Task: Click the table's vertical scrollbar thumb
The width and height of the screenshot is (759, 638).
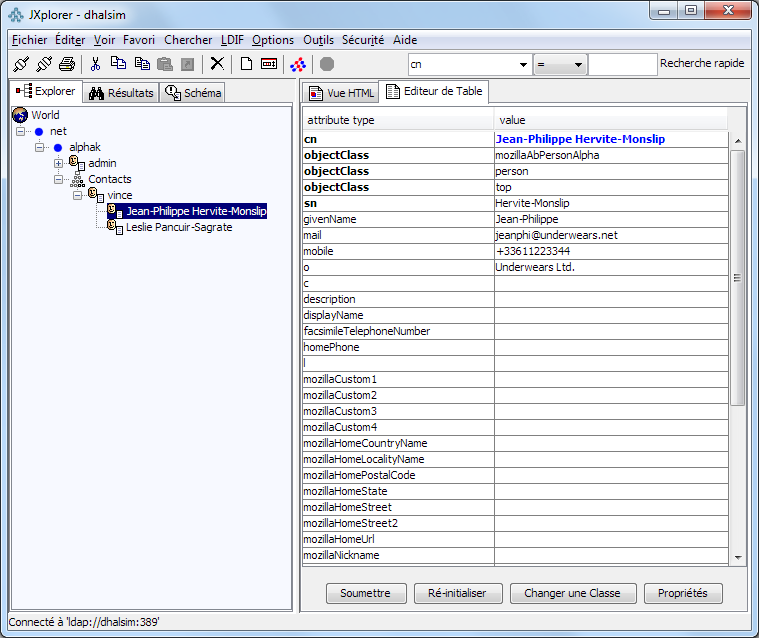Action: (x=737, y=277)
